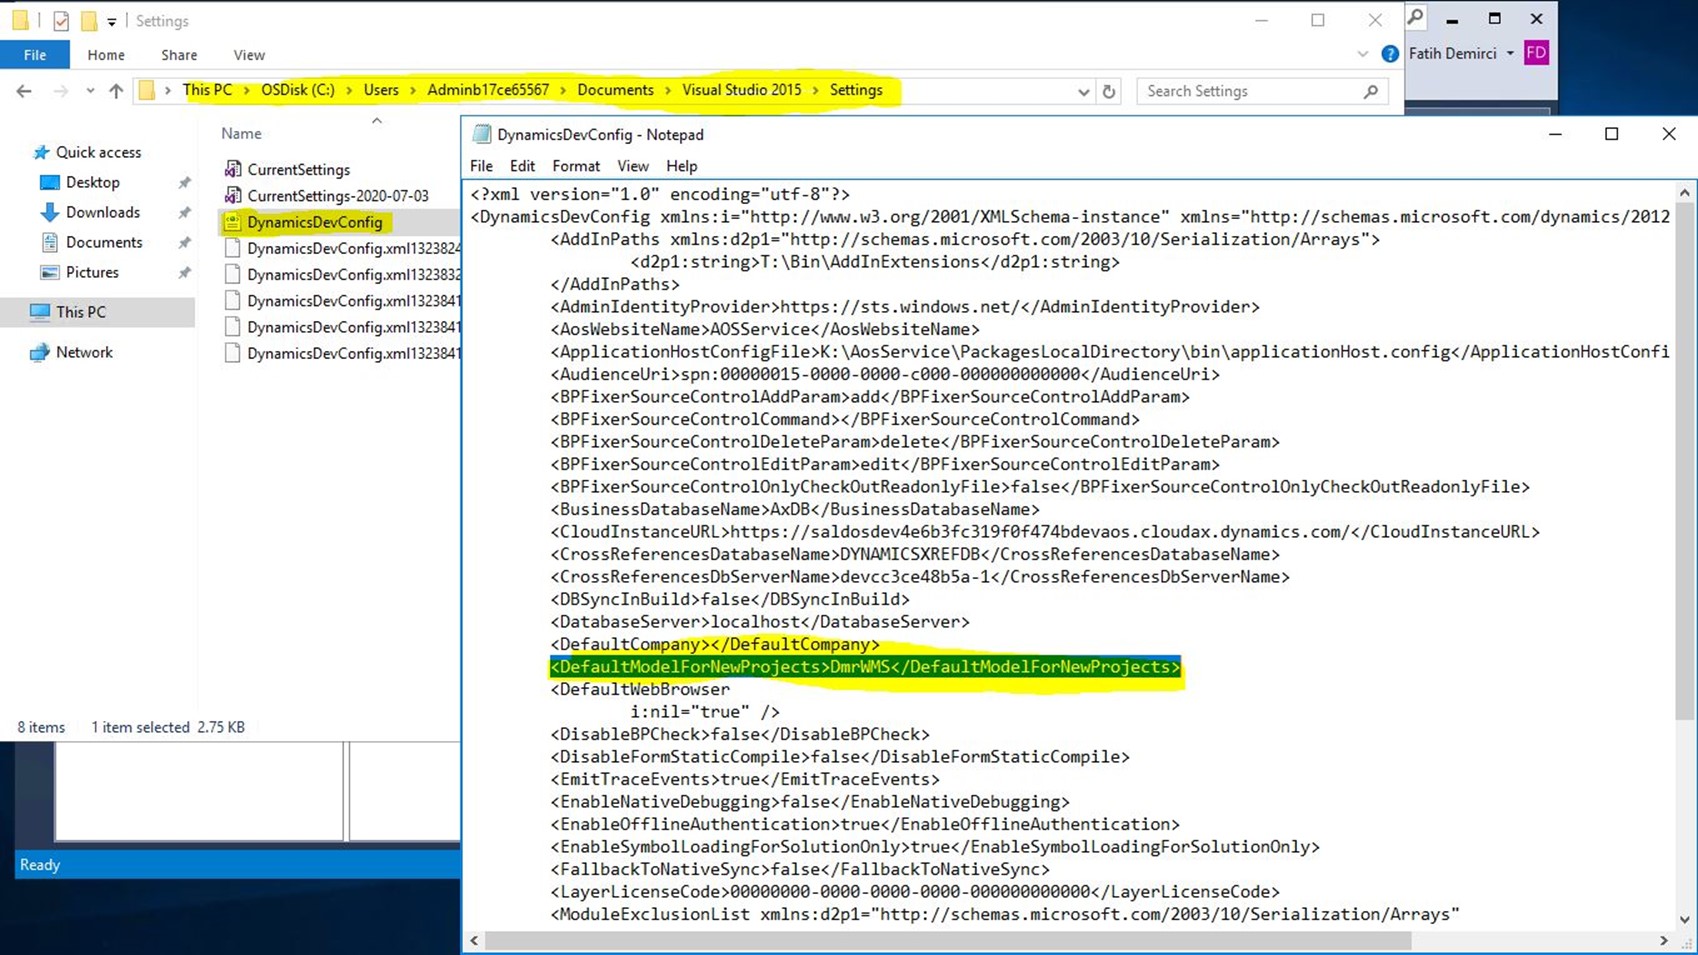Open the chevron after Visual Studio 2015

click(816, 90)
